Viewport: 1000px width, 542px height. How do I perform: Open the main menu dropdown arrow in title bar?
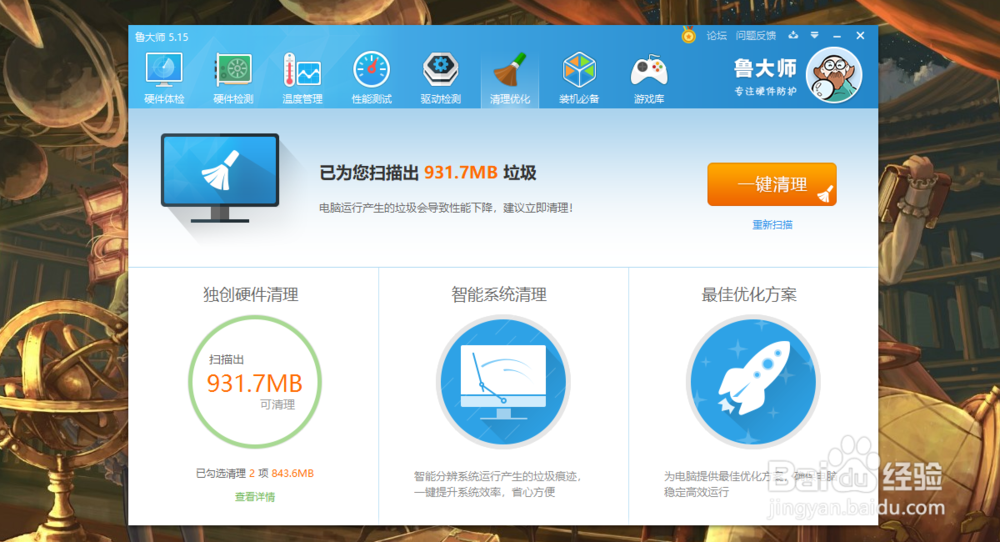pyautogui.click(x=814, y=35)
